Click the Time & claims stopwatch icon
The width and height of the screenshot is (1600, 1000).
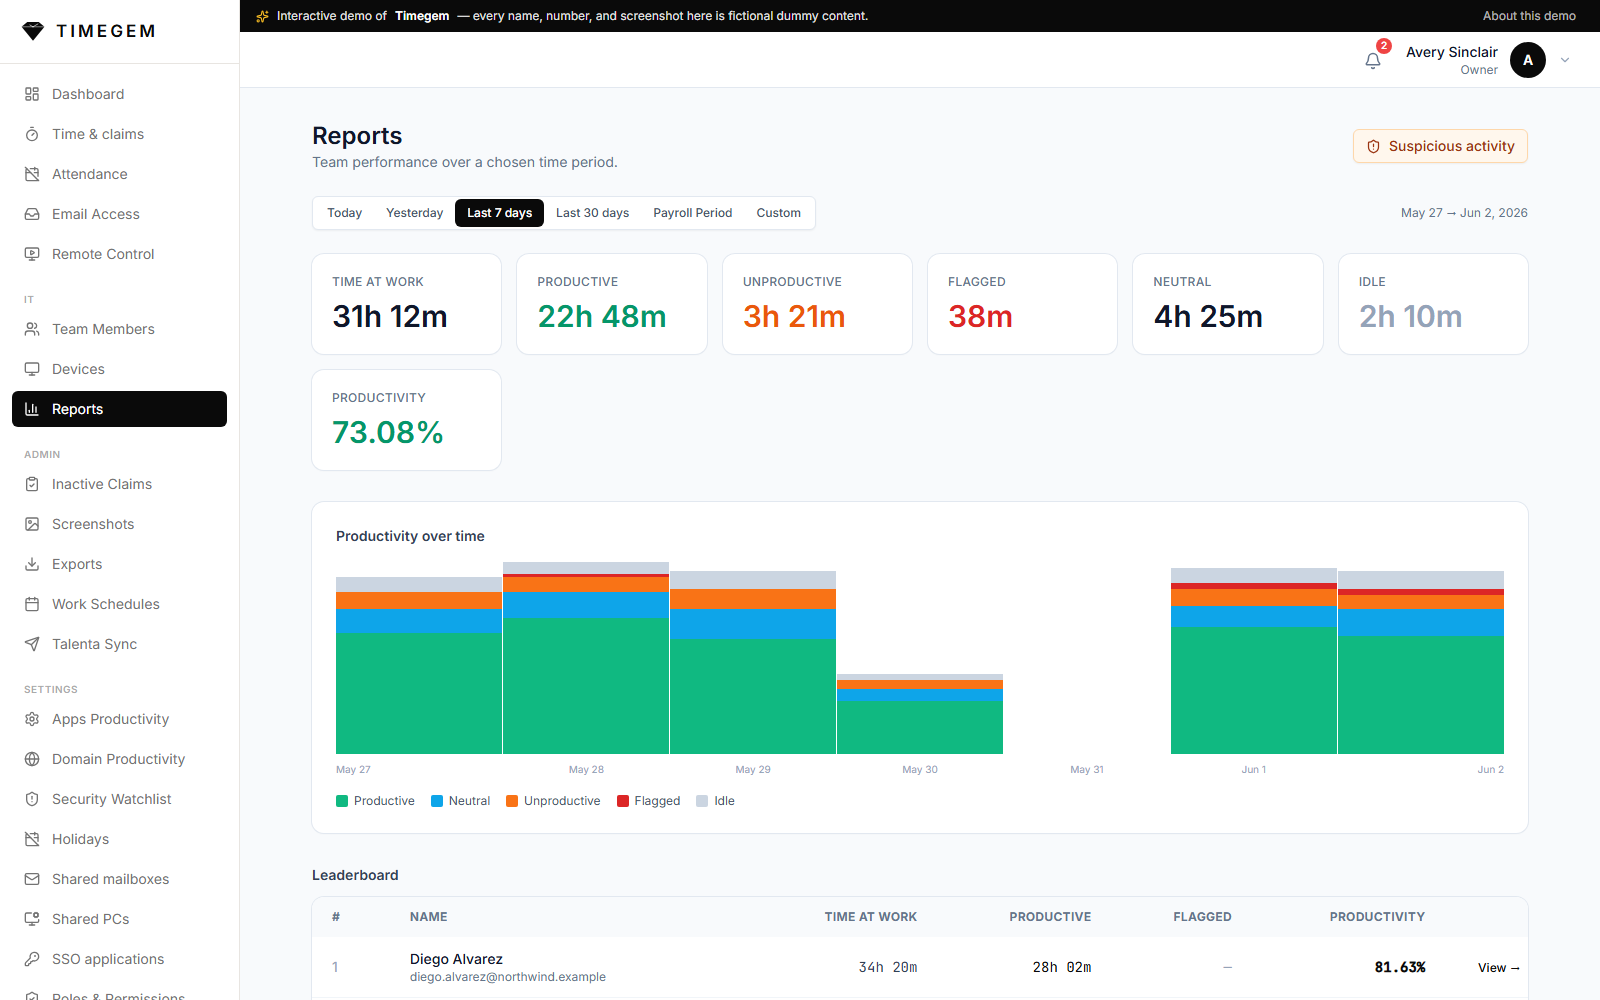coord(32,134)
